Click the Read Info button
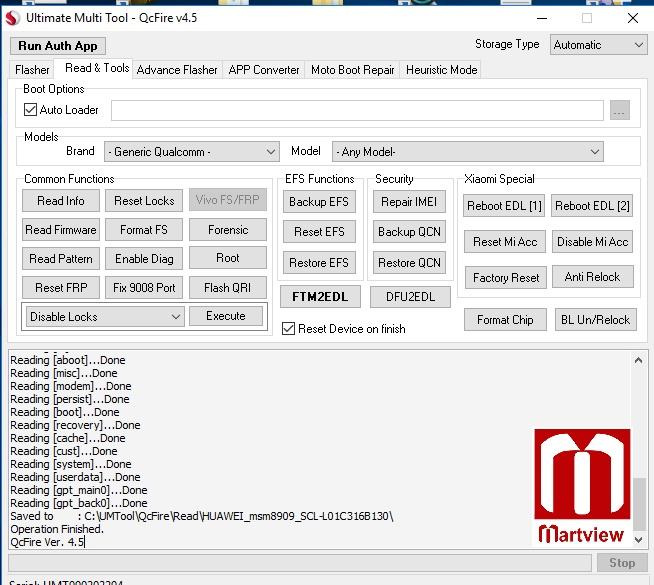The image size is (654, 585). (x=61, y=201)
